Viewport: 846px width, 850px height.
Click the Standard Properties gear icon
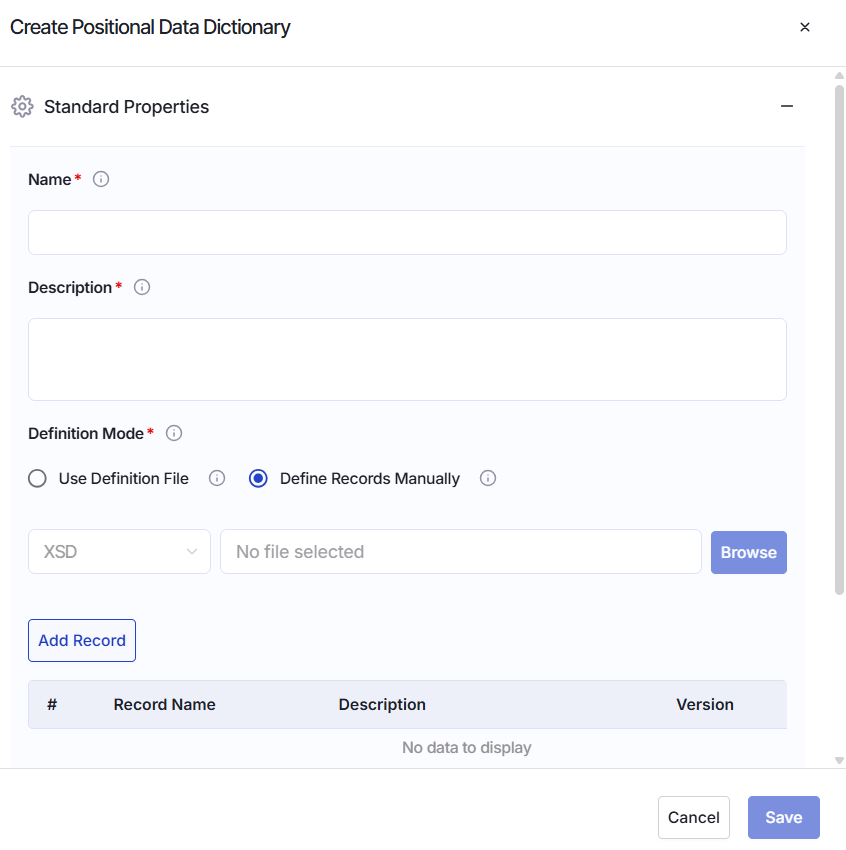(x=22, y=107)
